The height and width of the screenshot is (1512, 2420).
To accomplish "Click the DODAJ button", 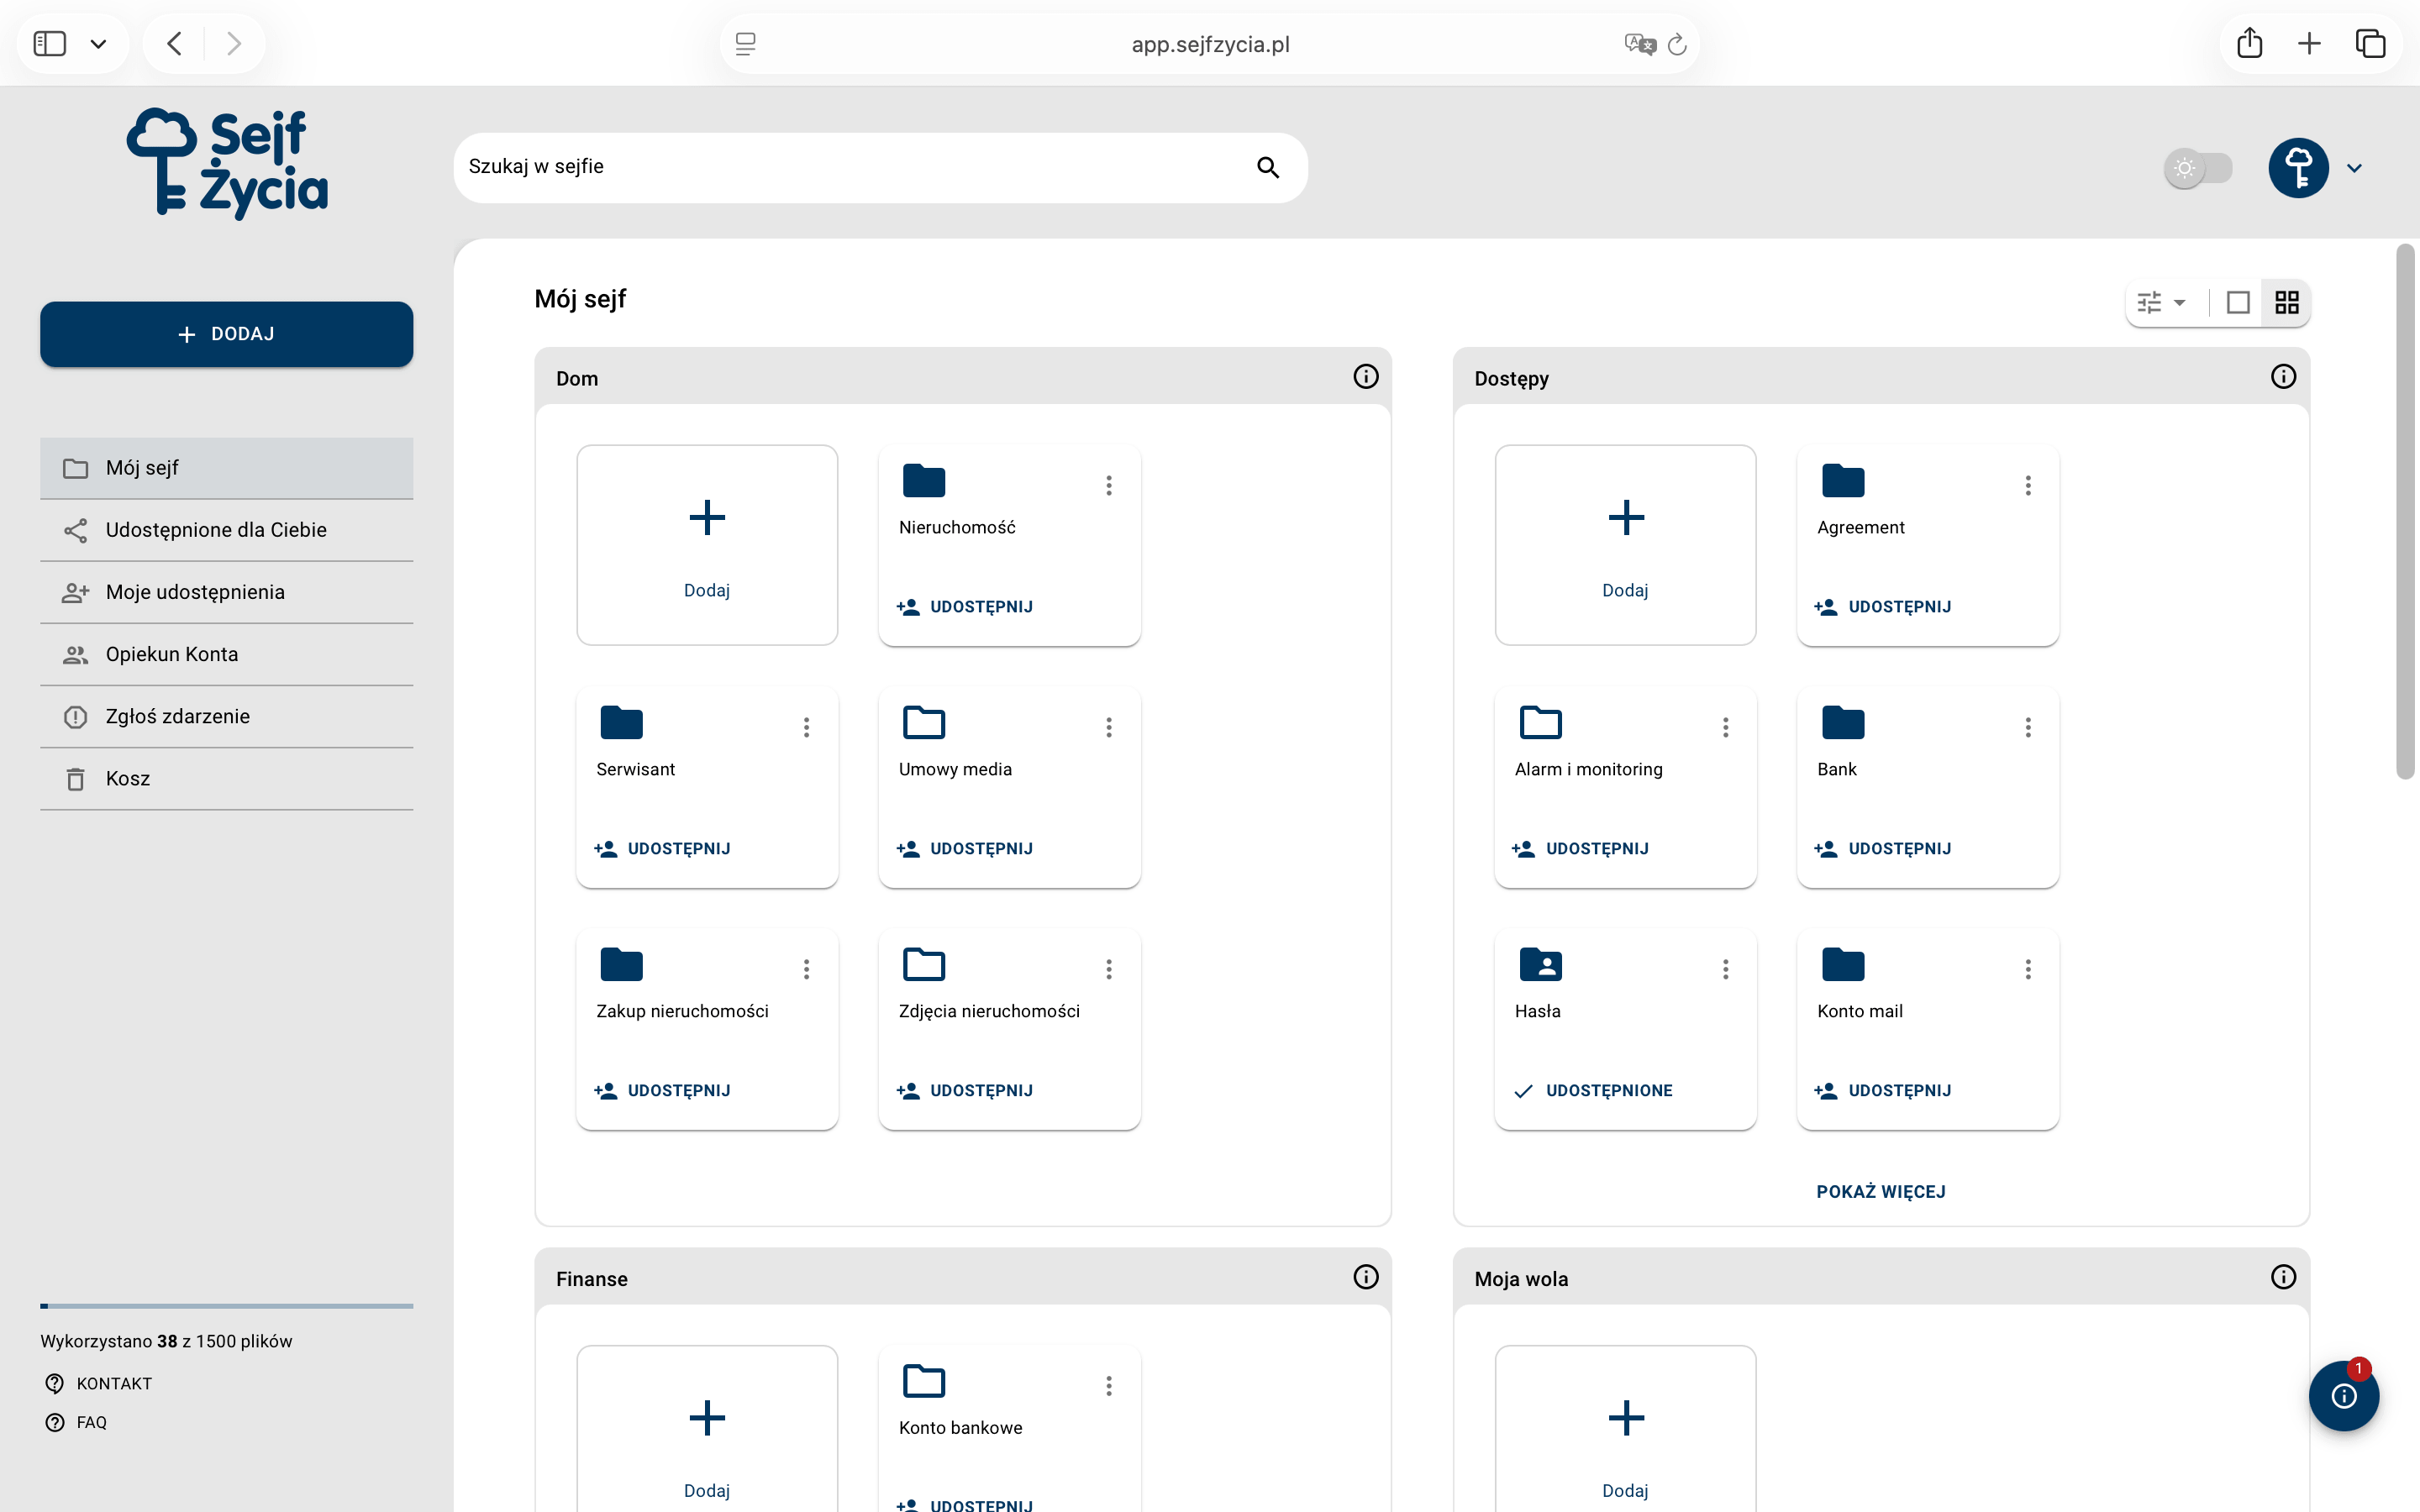I will pyautogui.click(x=226, y=334).
